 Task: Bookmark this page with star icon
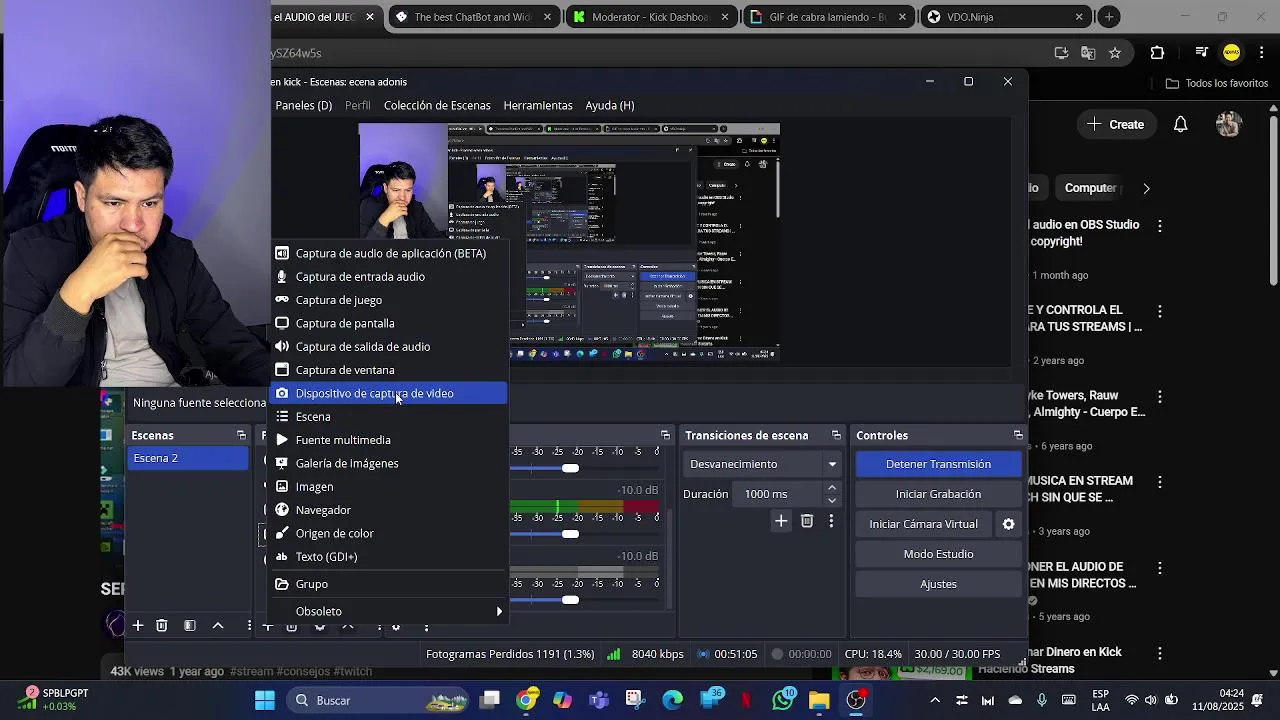point(1115,53)
